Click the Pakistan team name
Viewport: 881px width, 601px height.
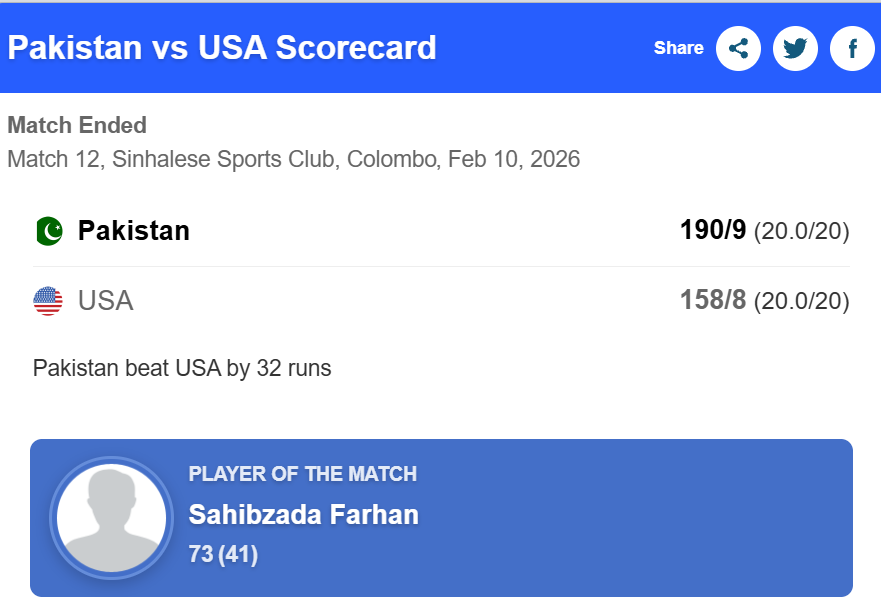134,231
